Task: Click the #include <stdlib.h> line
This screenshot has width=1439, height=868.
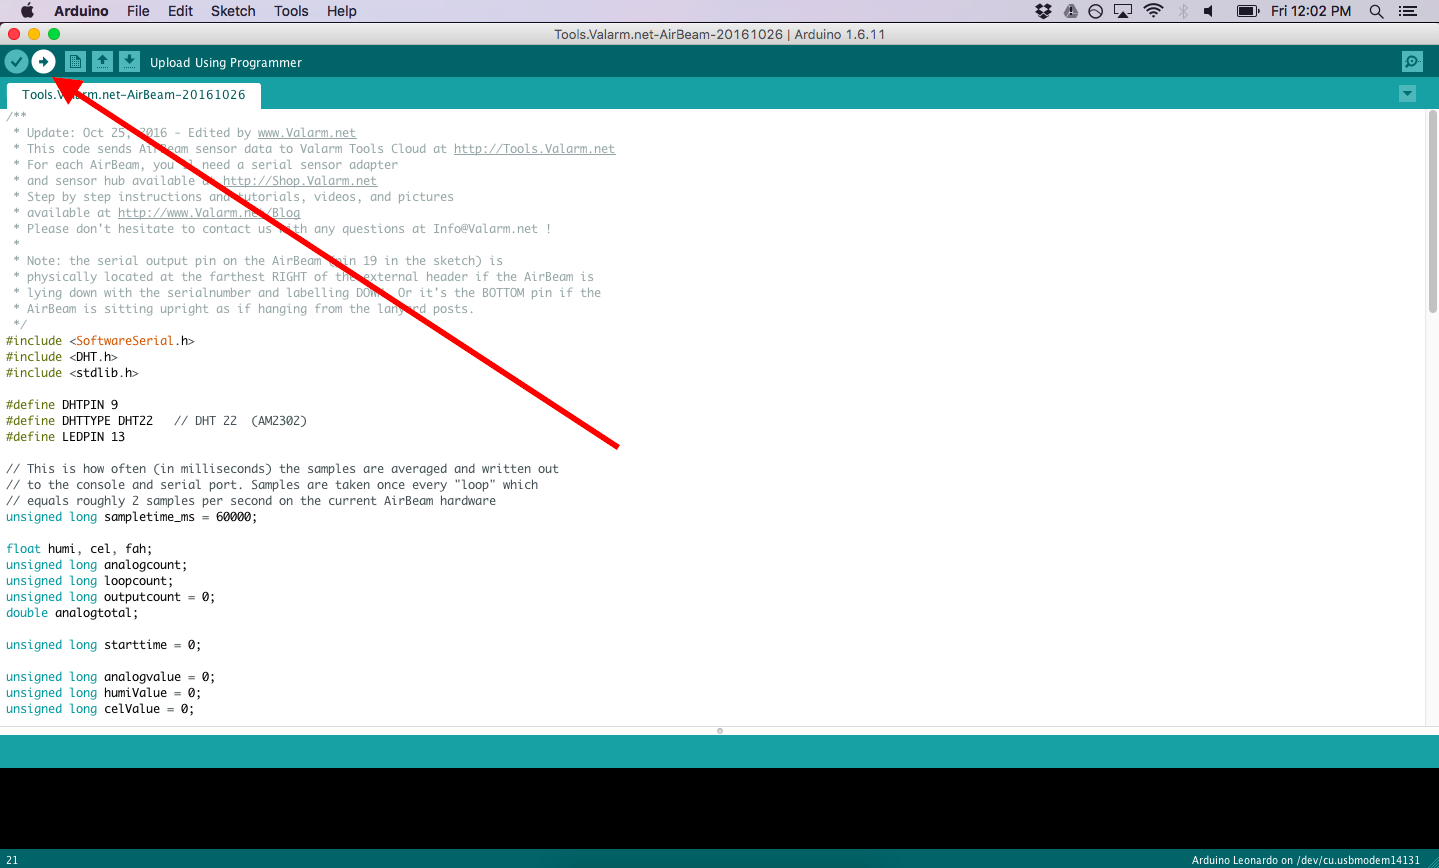Action: click(72, 373)
